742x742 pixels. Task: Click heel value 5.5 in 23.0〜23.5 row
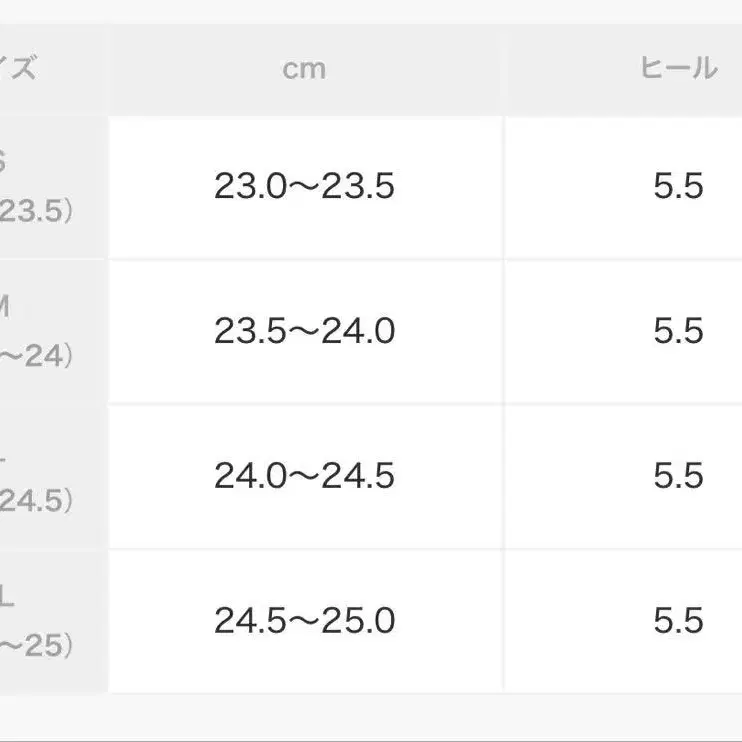click(679, 187)
